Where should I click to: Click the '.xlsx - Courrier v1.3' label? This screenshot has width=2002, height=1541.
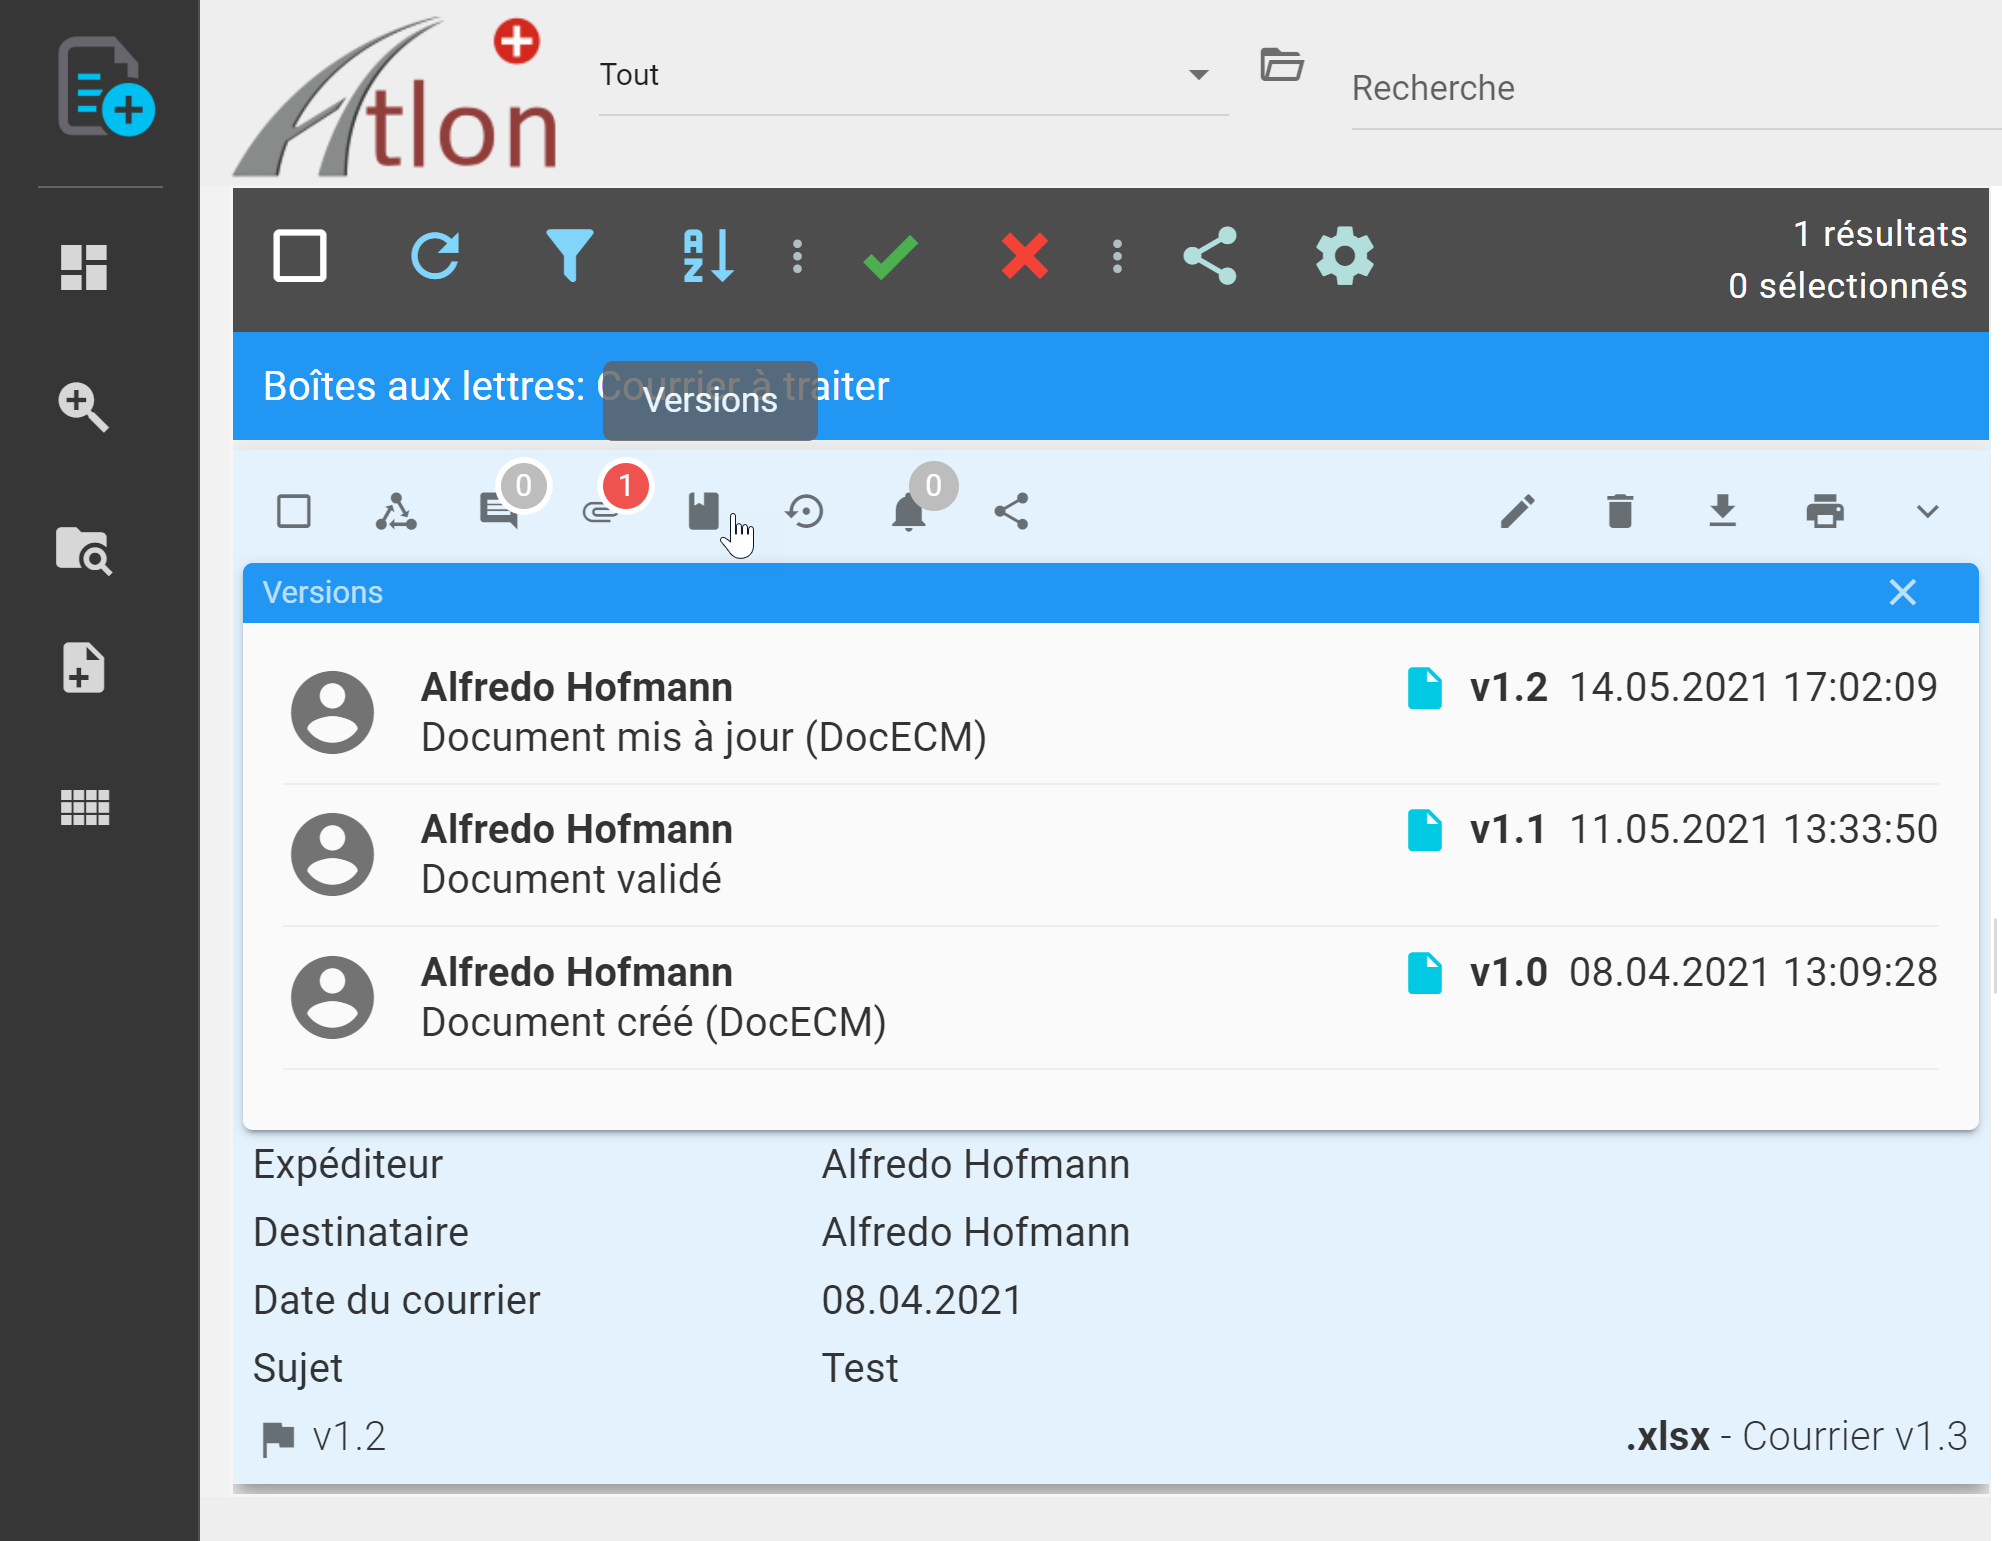pos(1797,1436)
